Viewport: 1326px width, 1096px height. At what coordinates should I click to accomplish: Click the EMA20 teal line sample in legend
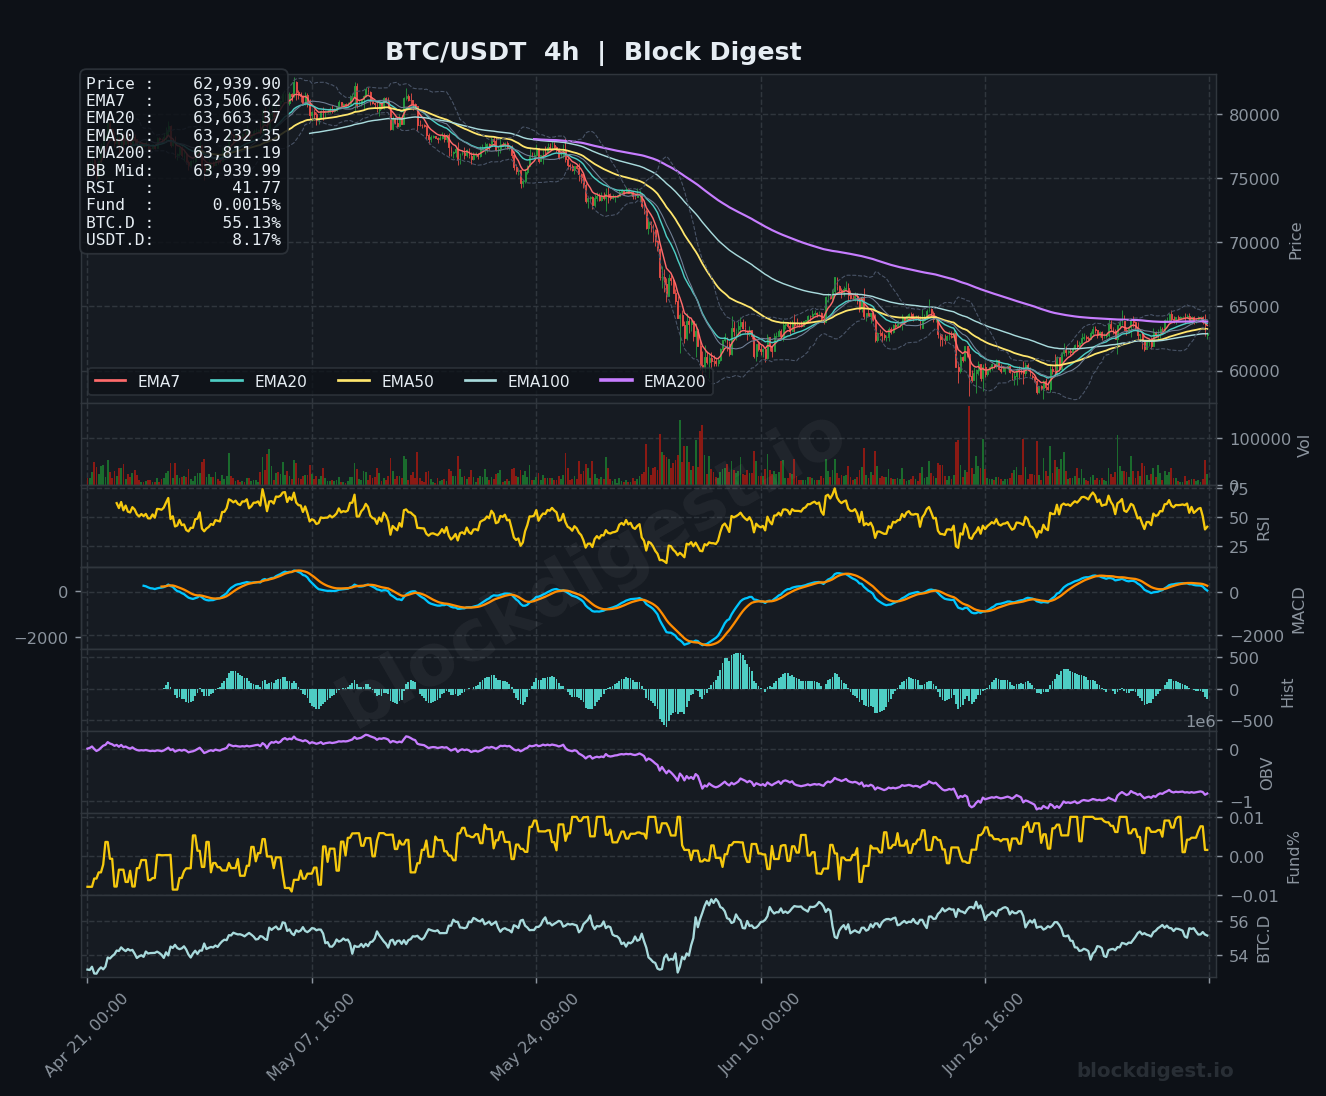(x=227, y=381)
